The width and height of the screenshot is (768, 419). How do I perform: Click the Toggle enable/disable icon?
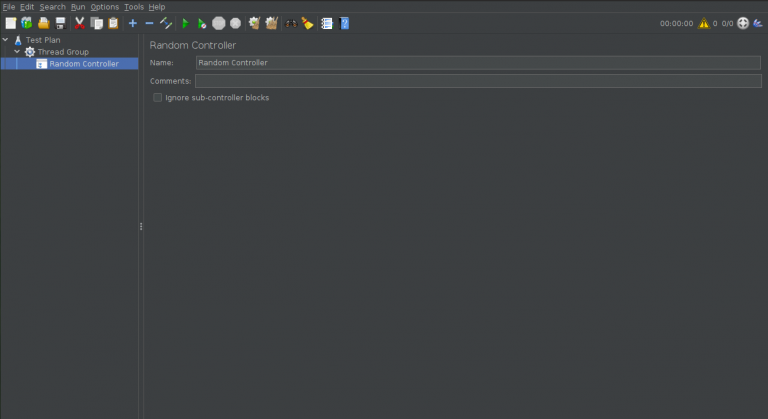click(166, 23)
